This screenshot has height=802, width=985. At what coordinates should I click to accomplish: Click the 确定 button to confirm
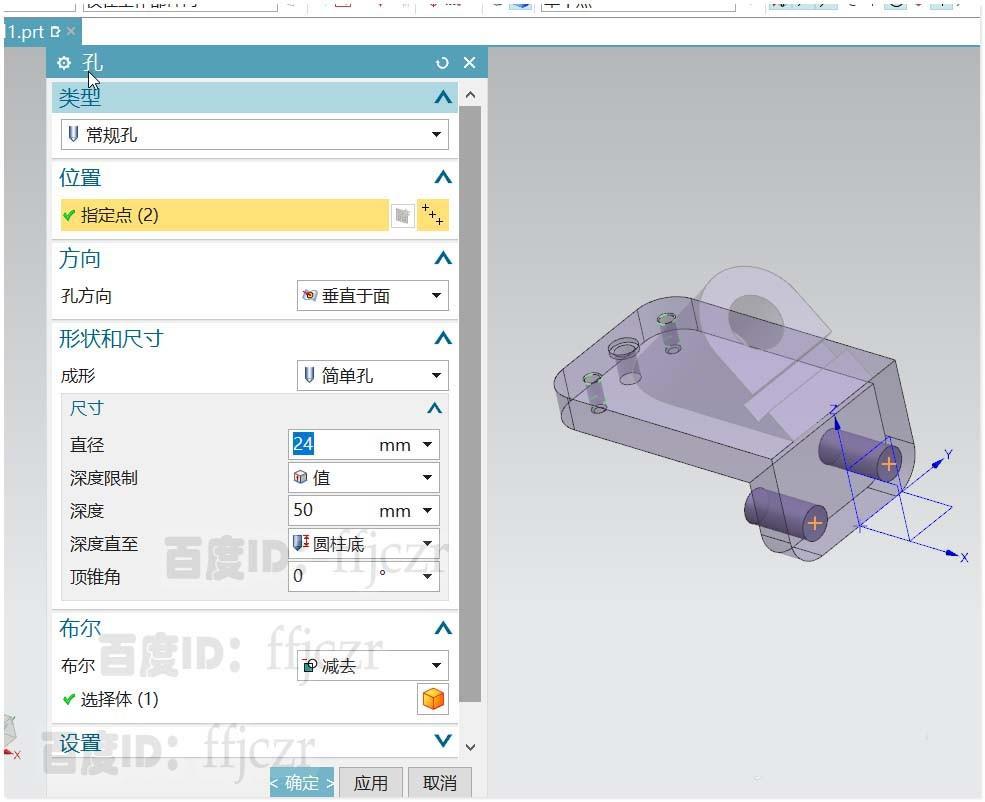click(x=300, y=783)
